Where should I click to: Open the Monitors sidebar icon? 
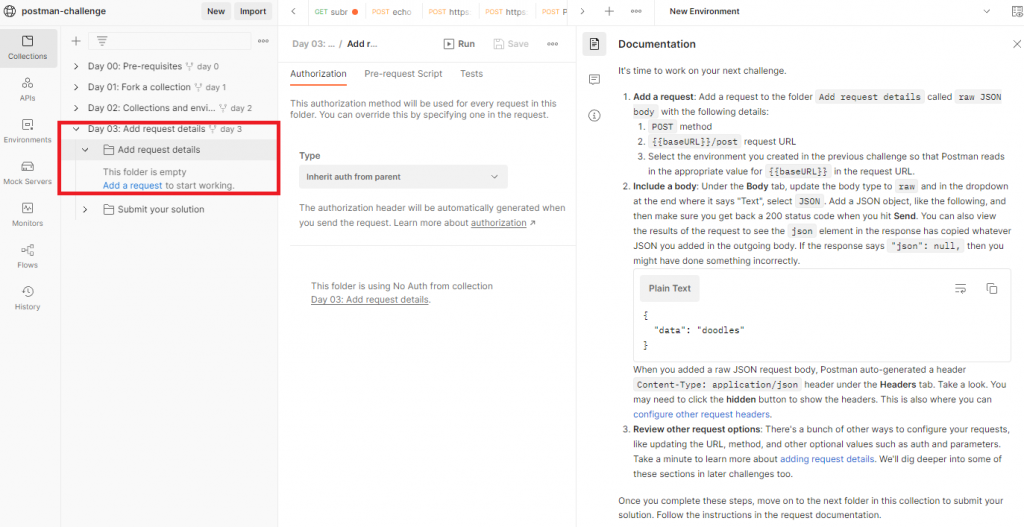coord(27,215)
